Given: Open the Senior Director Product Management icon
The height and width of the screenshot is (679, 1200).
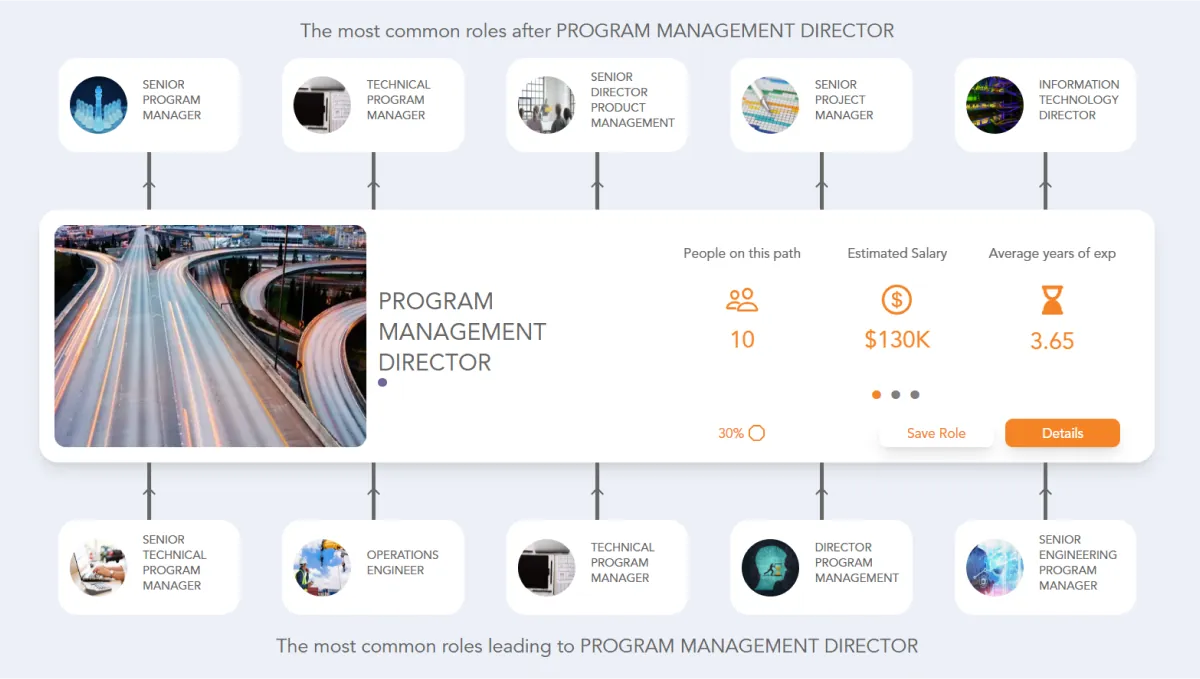Looking at the screenshot, I should click(546, 105).
